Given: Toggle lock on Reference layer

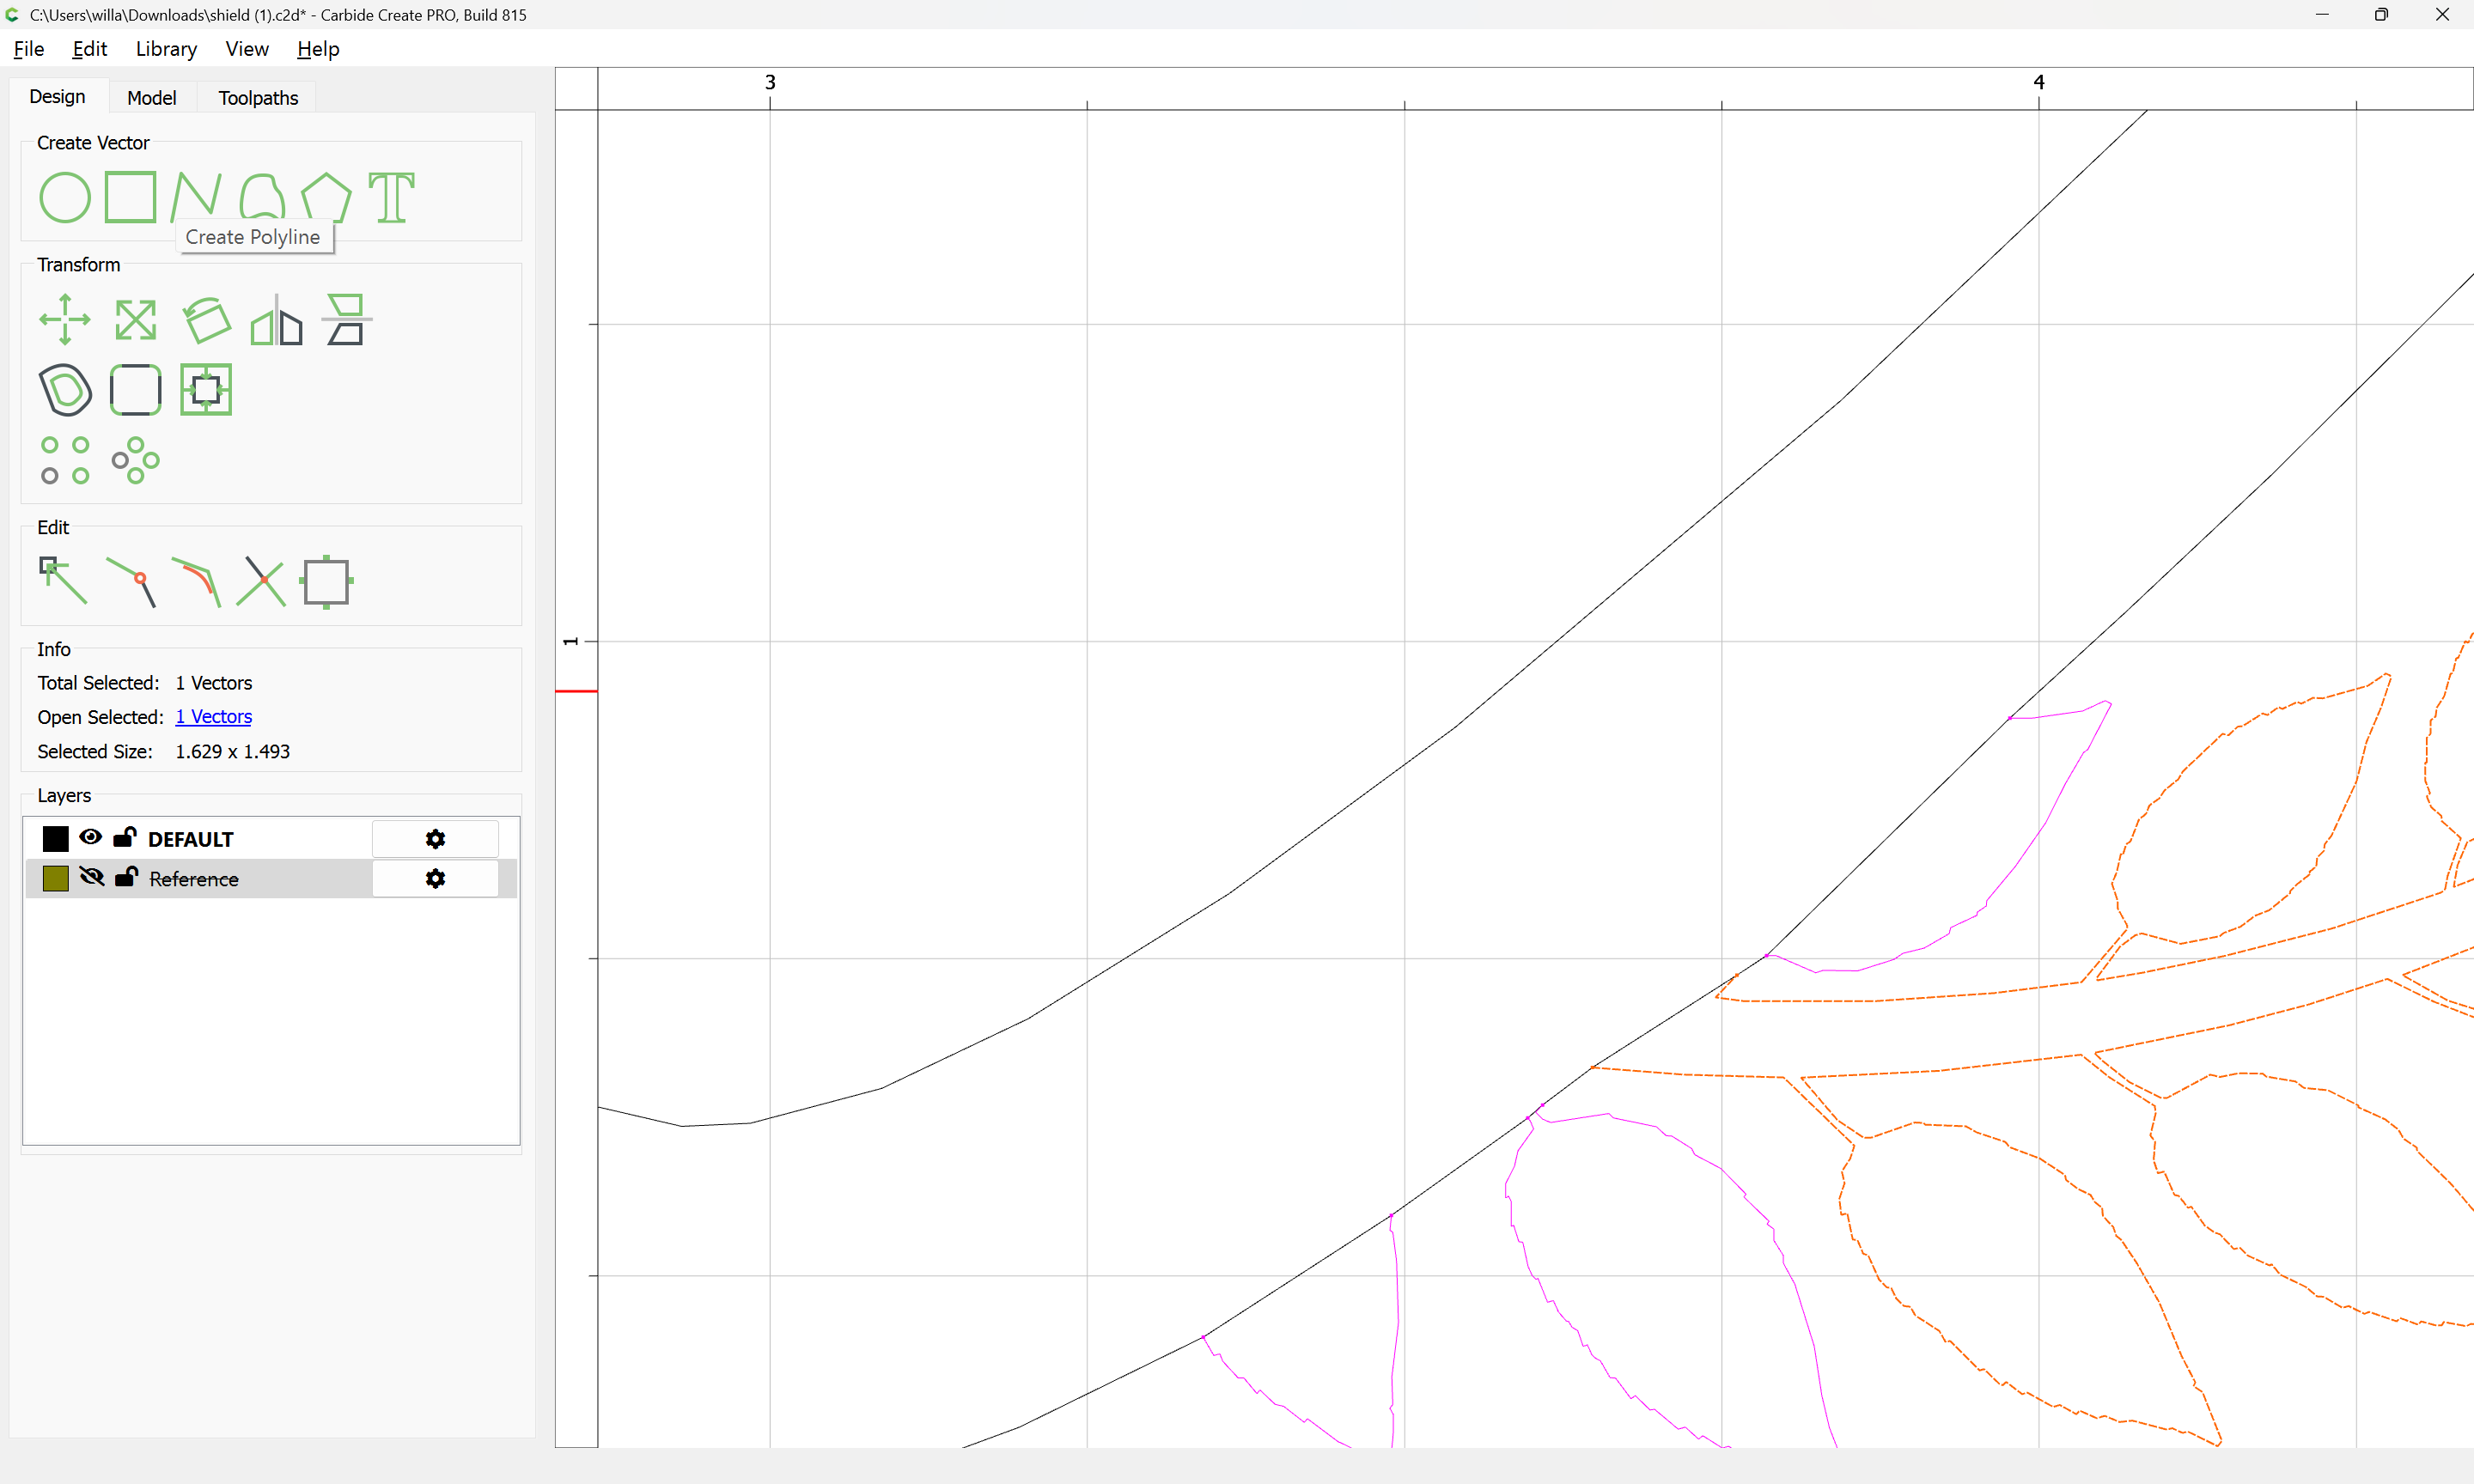Looking at the screenshot, I should (126, 876).
